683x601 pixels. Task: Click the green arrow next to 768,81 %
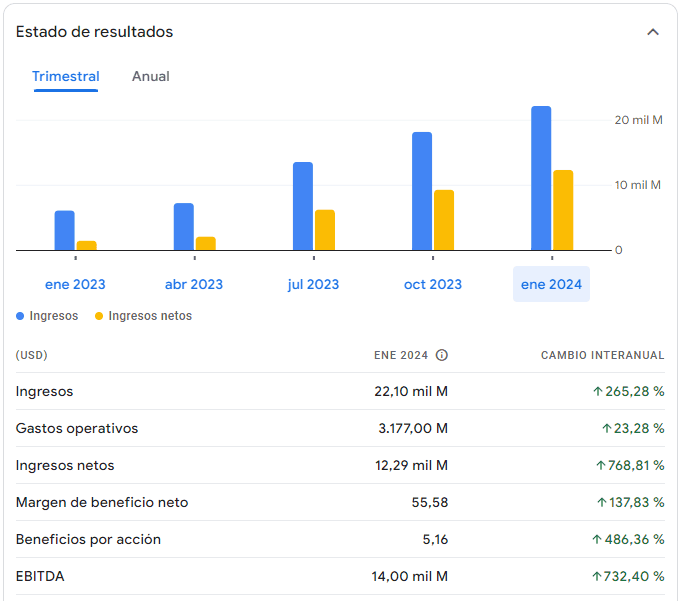click(x=600, y=465)
